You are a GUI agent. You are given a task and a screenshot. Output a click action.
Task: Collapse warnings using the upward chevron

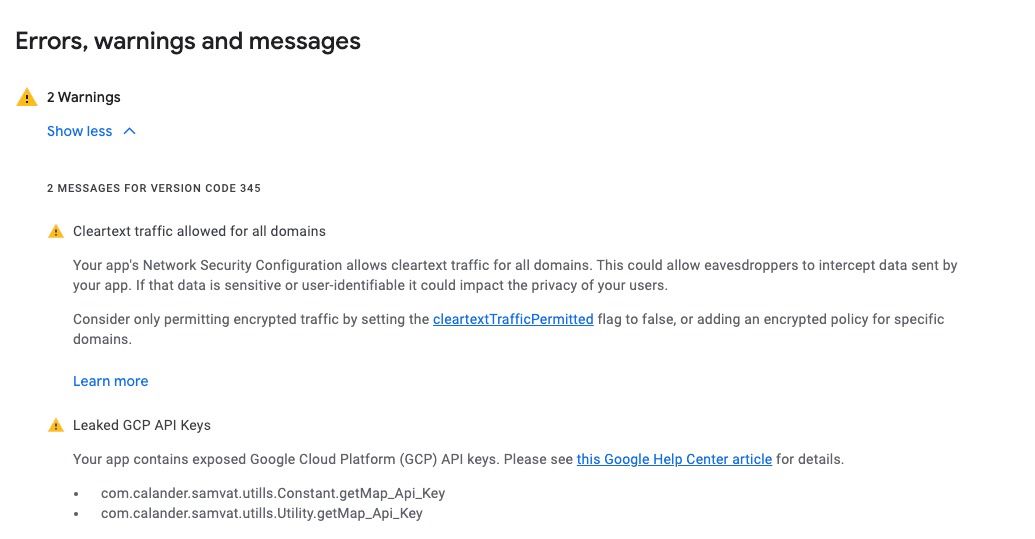129,131
